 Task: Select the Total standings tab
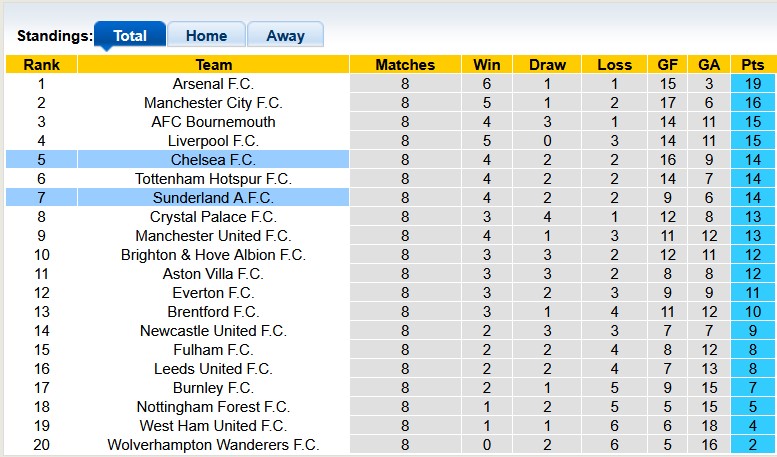point(130,35)
